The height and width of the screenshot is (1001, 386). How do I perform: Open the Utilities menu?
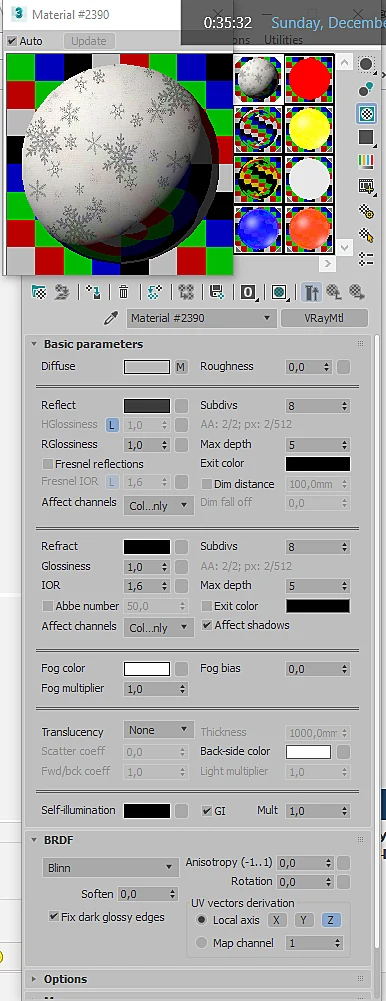coord(283,40)
